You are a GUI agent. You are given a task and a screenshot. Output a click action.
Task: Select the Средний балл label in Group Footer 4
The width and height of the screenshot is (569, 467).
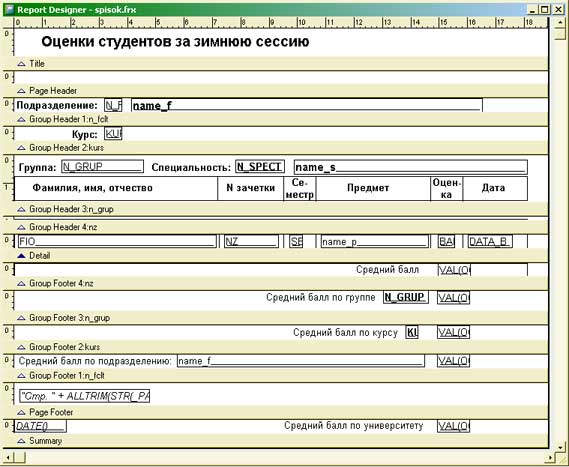pyautogui.click(x=387, y=270)
